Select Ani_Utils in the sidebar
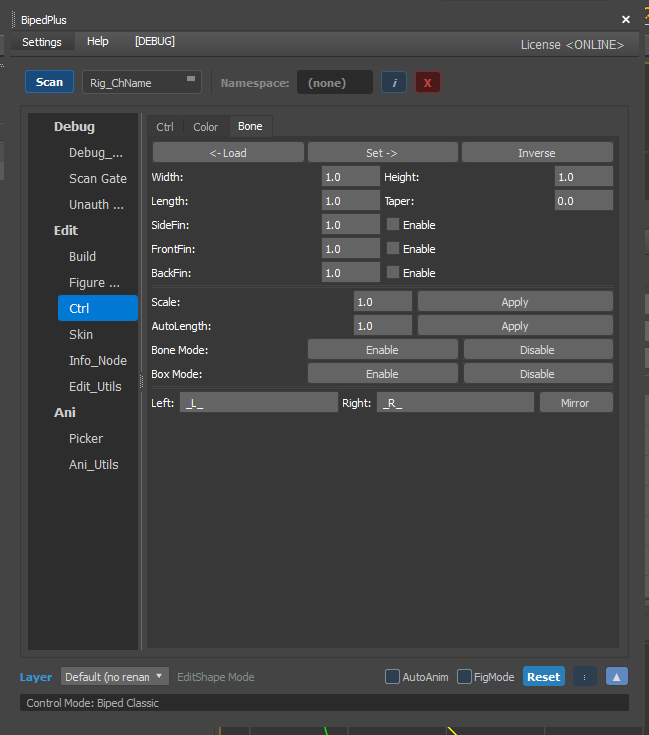Viewport: 649px width, 735px height. point(97,465)
